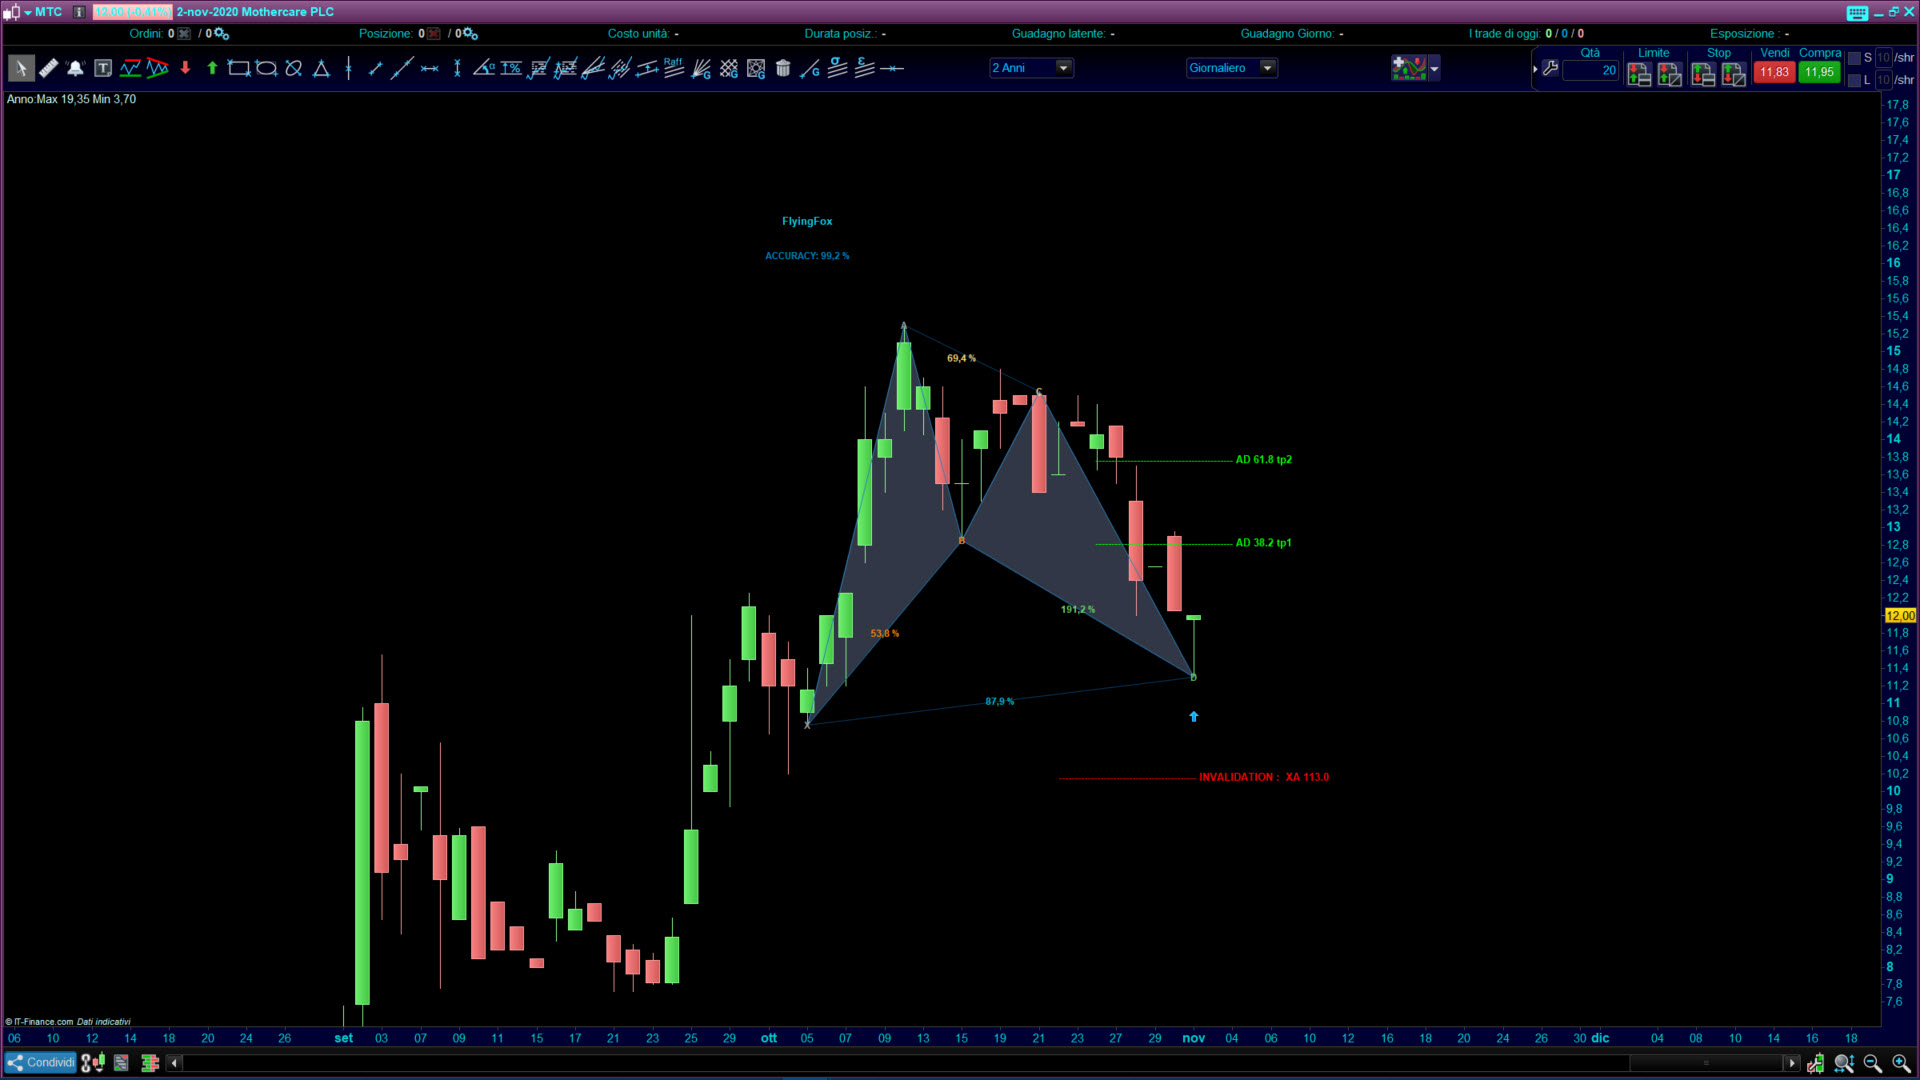Image resolution: width=1920 pixels, height=1080 pixels.
Task: Open the '2 Anni' period dropdown
Action: pyautogui.click(x=1063, y=68)
